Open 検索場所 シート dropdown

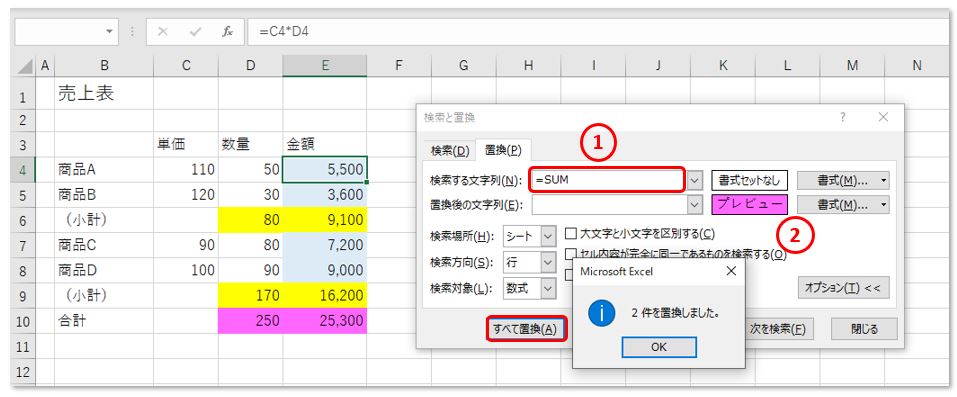point(549,236)
